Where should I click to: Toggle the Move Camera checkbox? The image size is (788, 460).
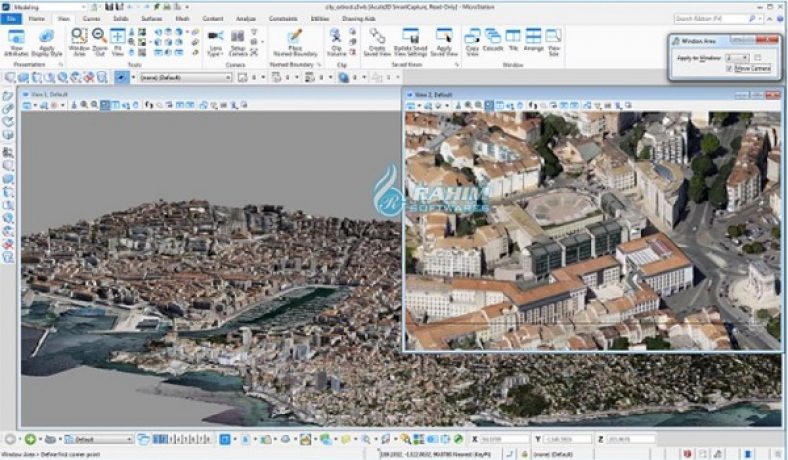point(729,69)
